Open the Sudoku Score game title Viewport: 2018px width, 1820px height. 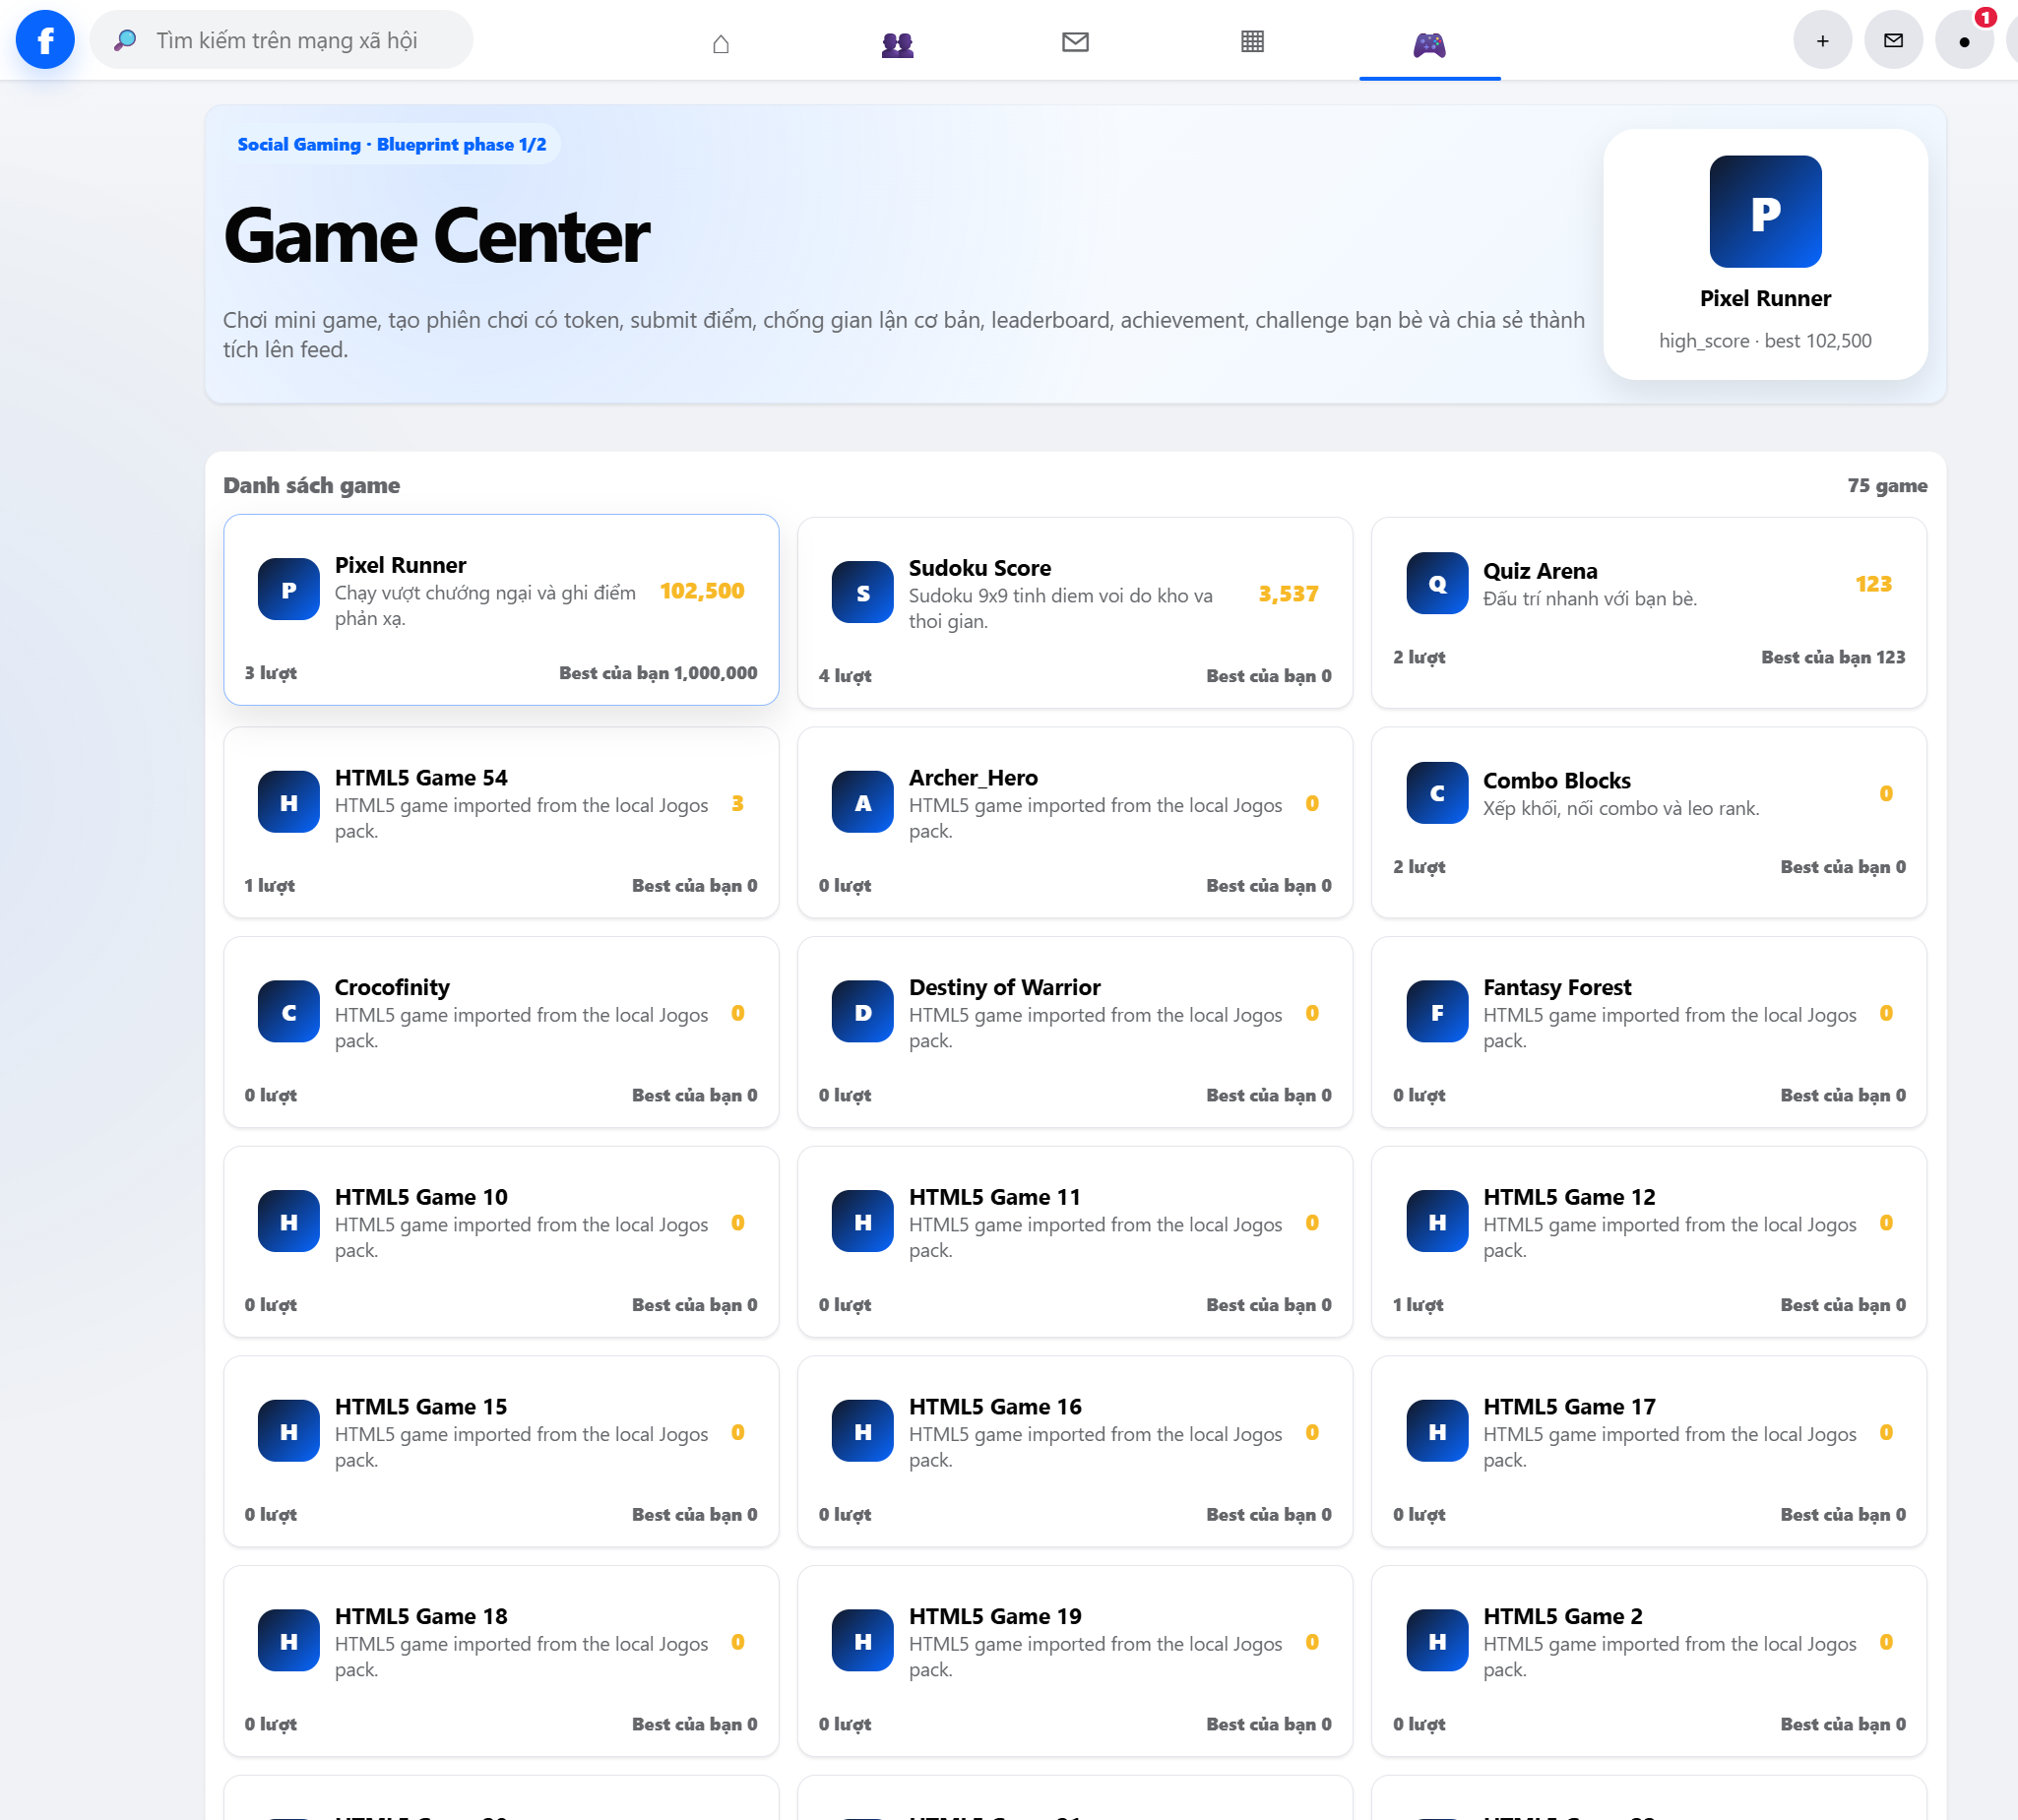(979, 568)
